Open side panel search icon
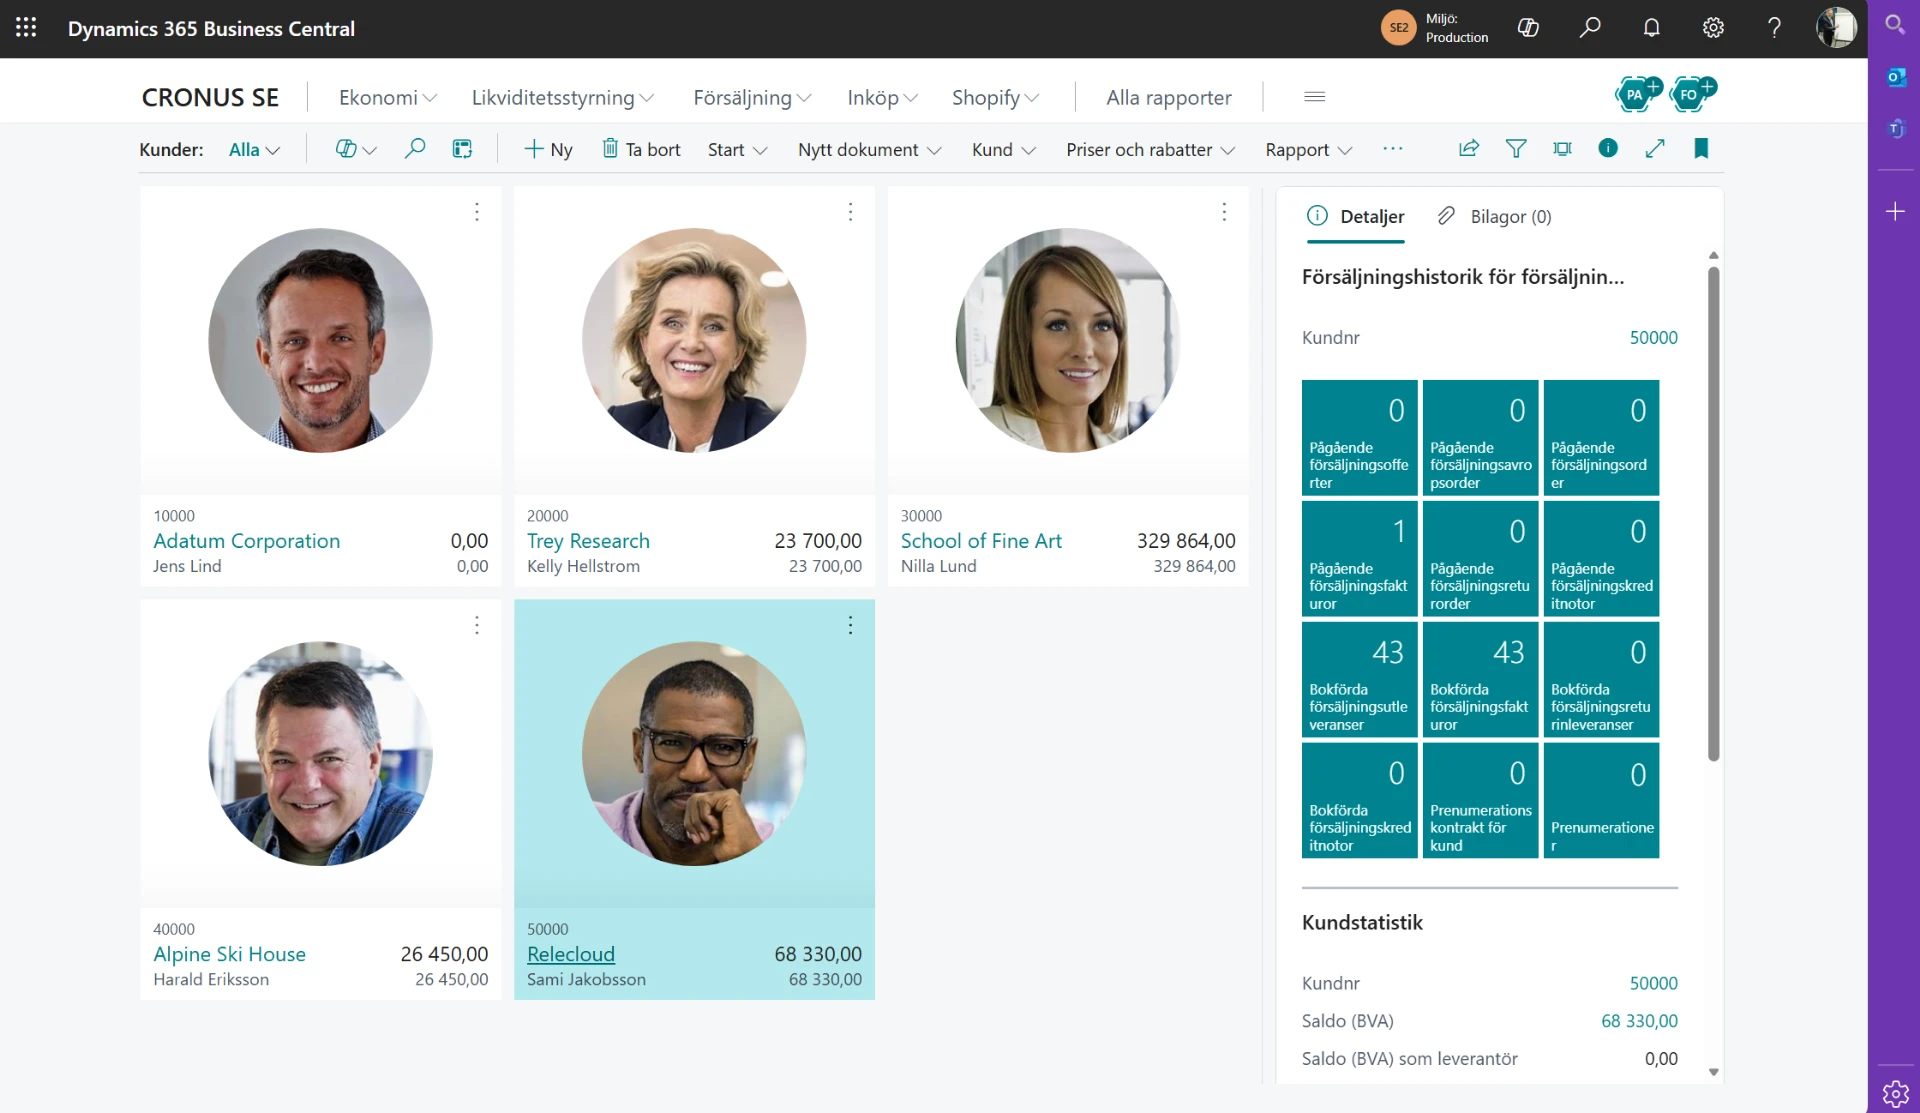 pyautogui.click(x=1895, y=25)
